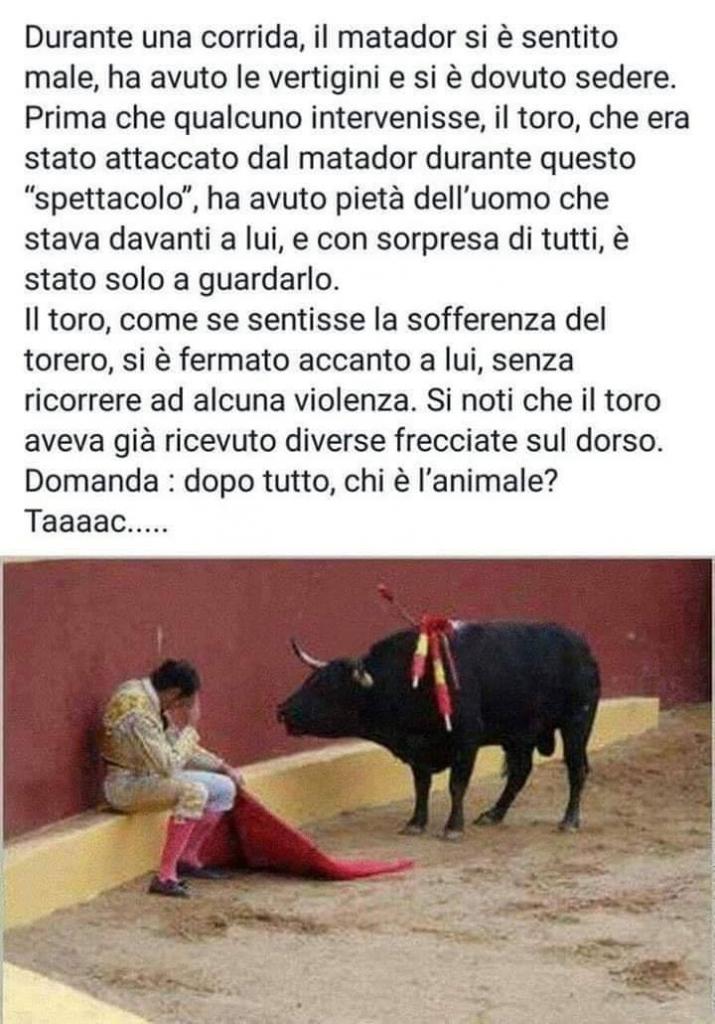This screenshot has width=715, height=1024.
Task: Click the words "stato solo a guardarlo."
Action: pyautogui.click(x=182, y=280)
